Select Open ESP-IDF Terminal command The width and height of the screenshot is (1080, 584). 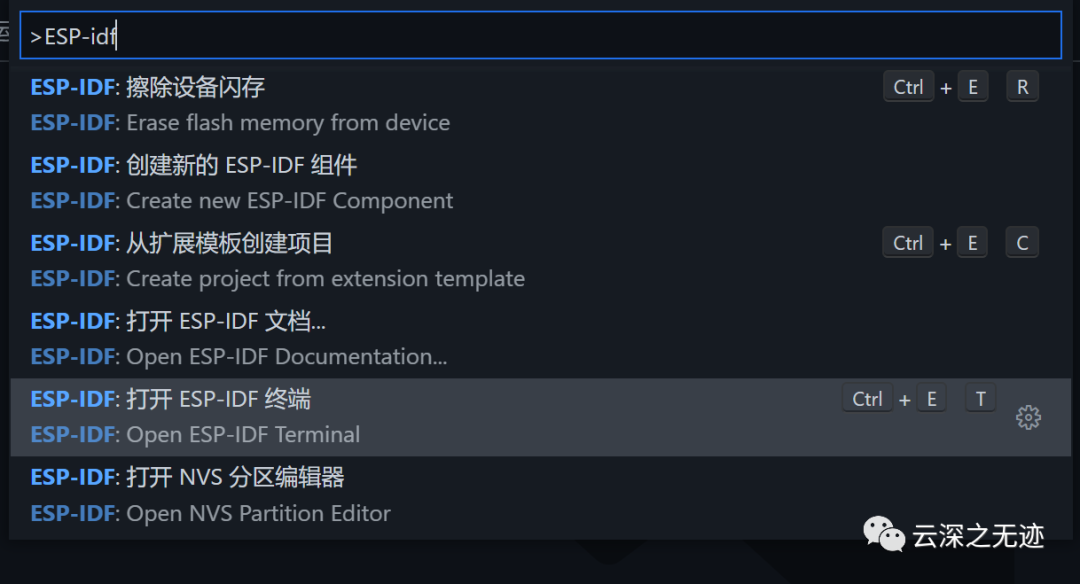(x=541, y=417)
